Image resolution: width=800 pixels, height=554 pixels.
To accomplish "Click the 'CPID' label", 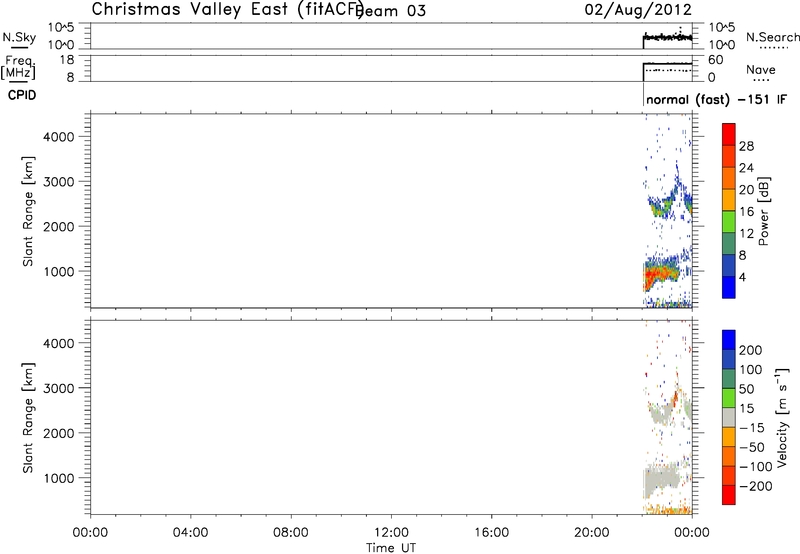I will click(22, 95).
